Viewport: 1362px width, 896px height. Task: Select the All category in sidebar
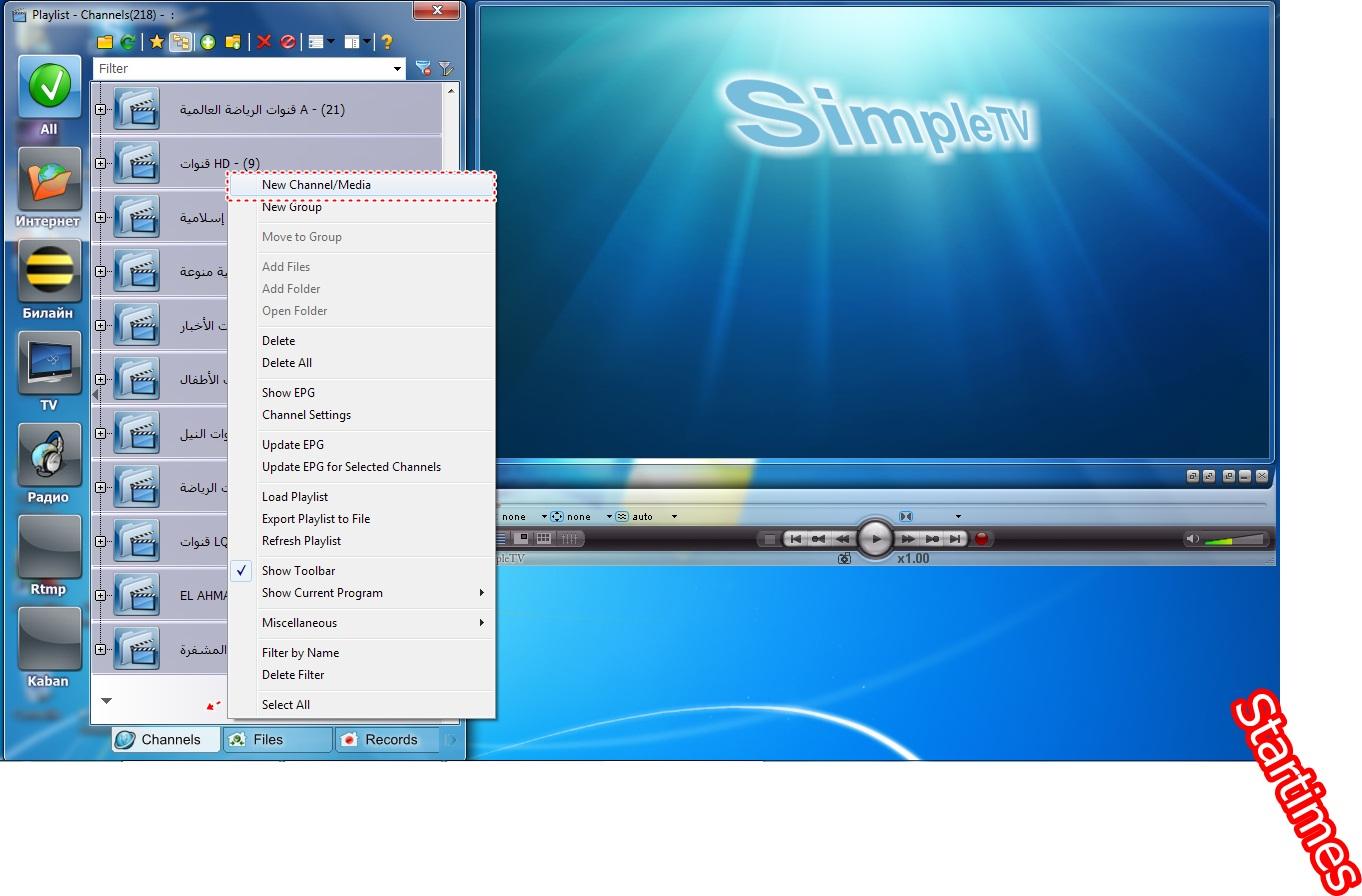pos(48,96)
